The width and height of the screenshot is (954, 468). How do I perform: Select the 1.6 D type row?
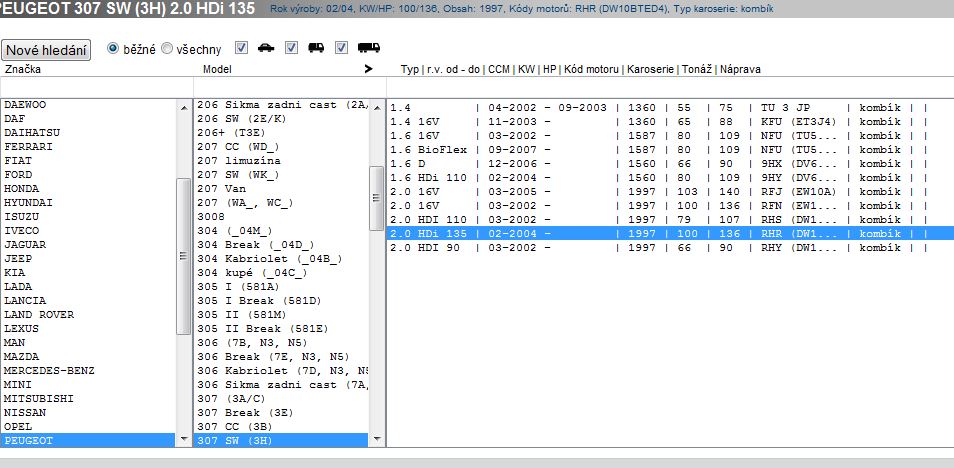[x=670, y=164]
